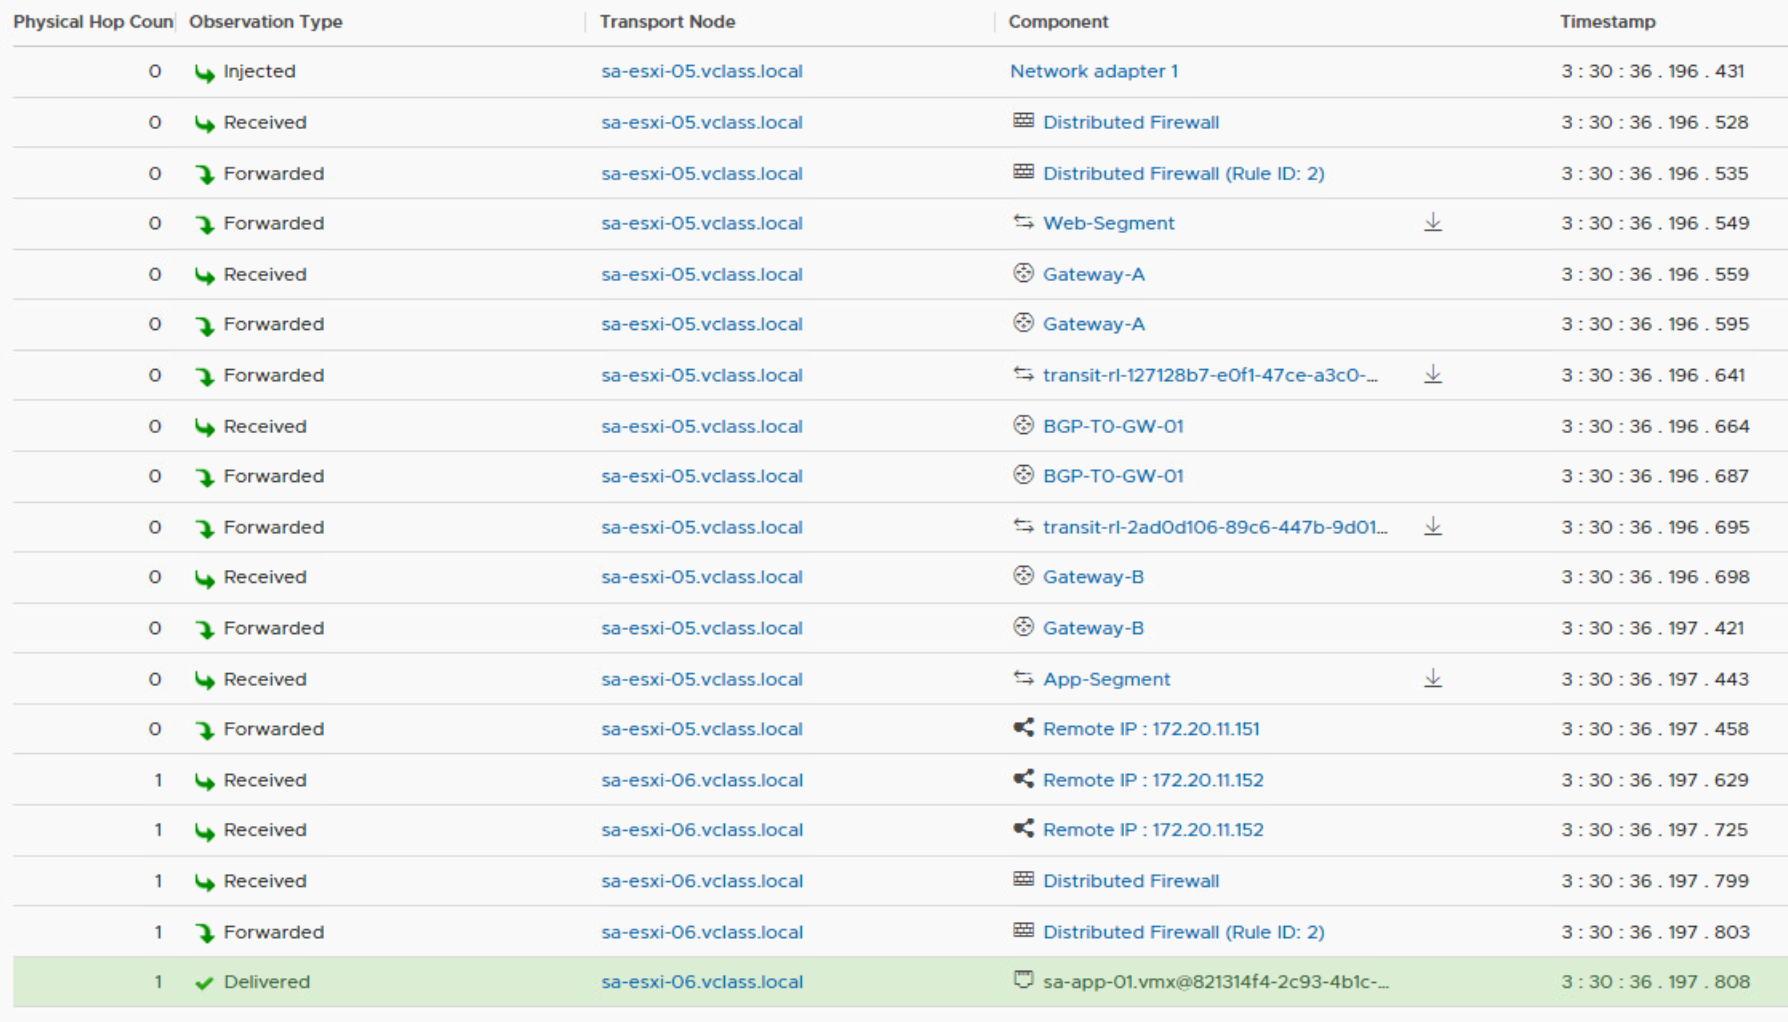This screenshot has width=1788, height=1022.
Task: Click tunnel icon at timestamp 197.629
Action: [1023, 779]
